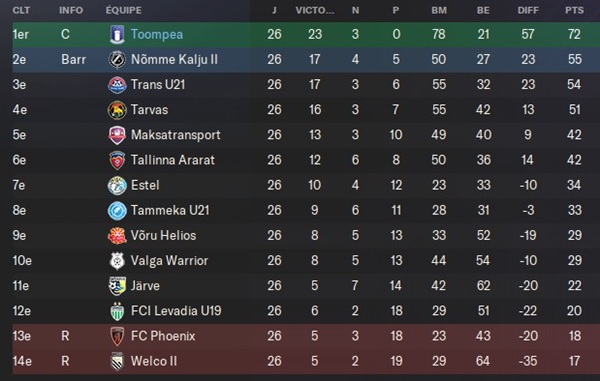Open the Trans U21 team badge
This screenshot has height=381, width=600.
pos(117,85)
